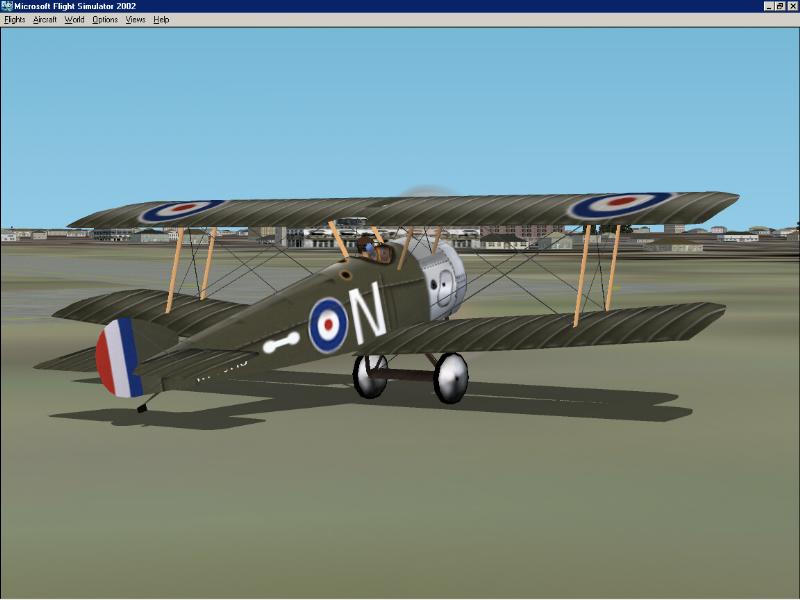Open the Options menu
The width and height of the screenshot is (800, 600).
point(105,20)
